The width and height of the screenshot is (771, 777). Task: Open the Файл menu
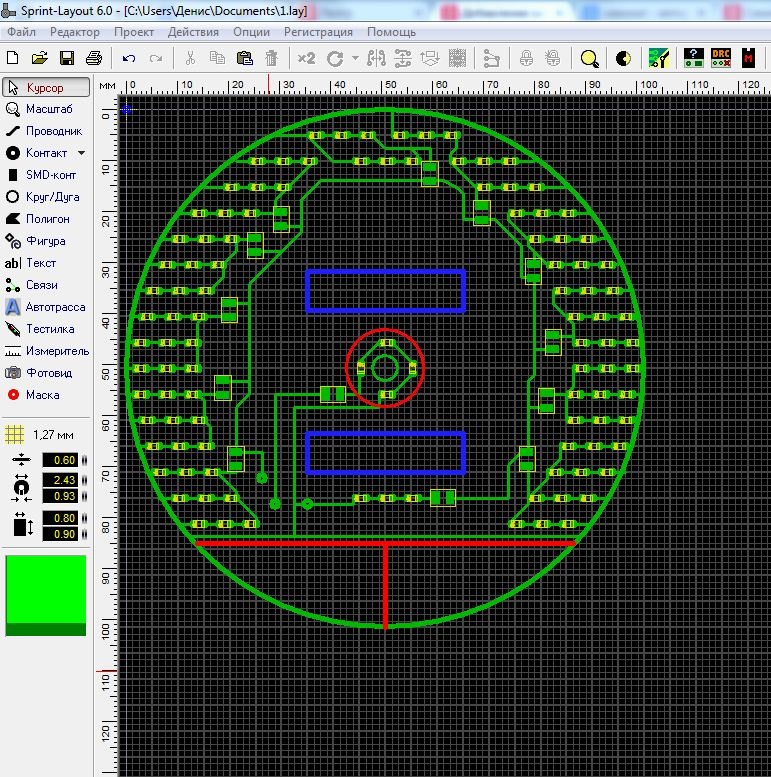click(21, 32)
